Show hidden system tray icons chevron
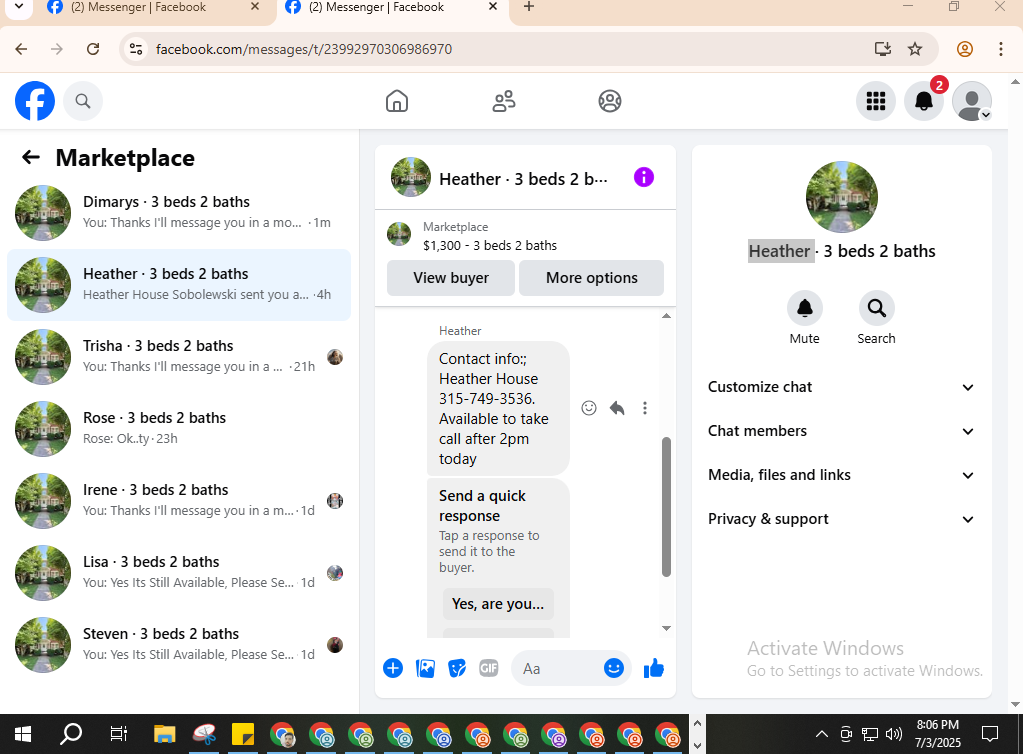Viewport: 1023px width, 754px height. pyautogui.click(x=822, y=734)
